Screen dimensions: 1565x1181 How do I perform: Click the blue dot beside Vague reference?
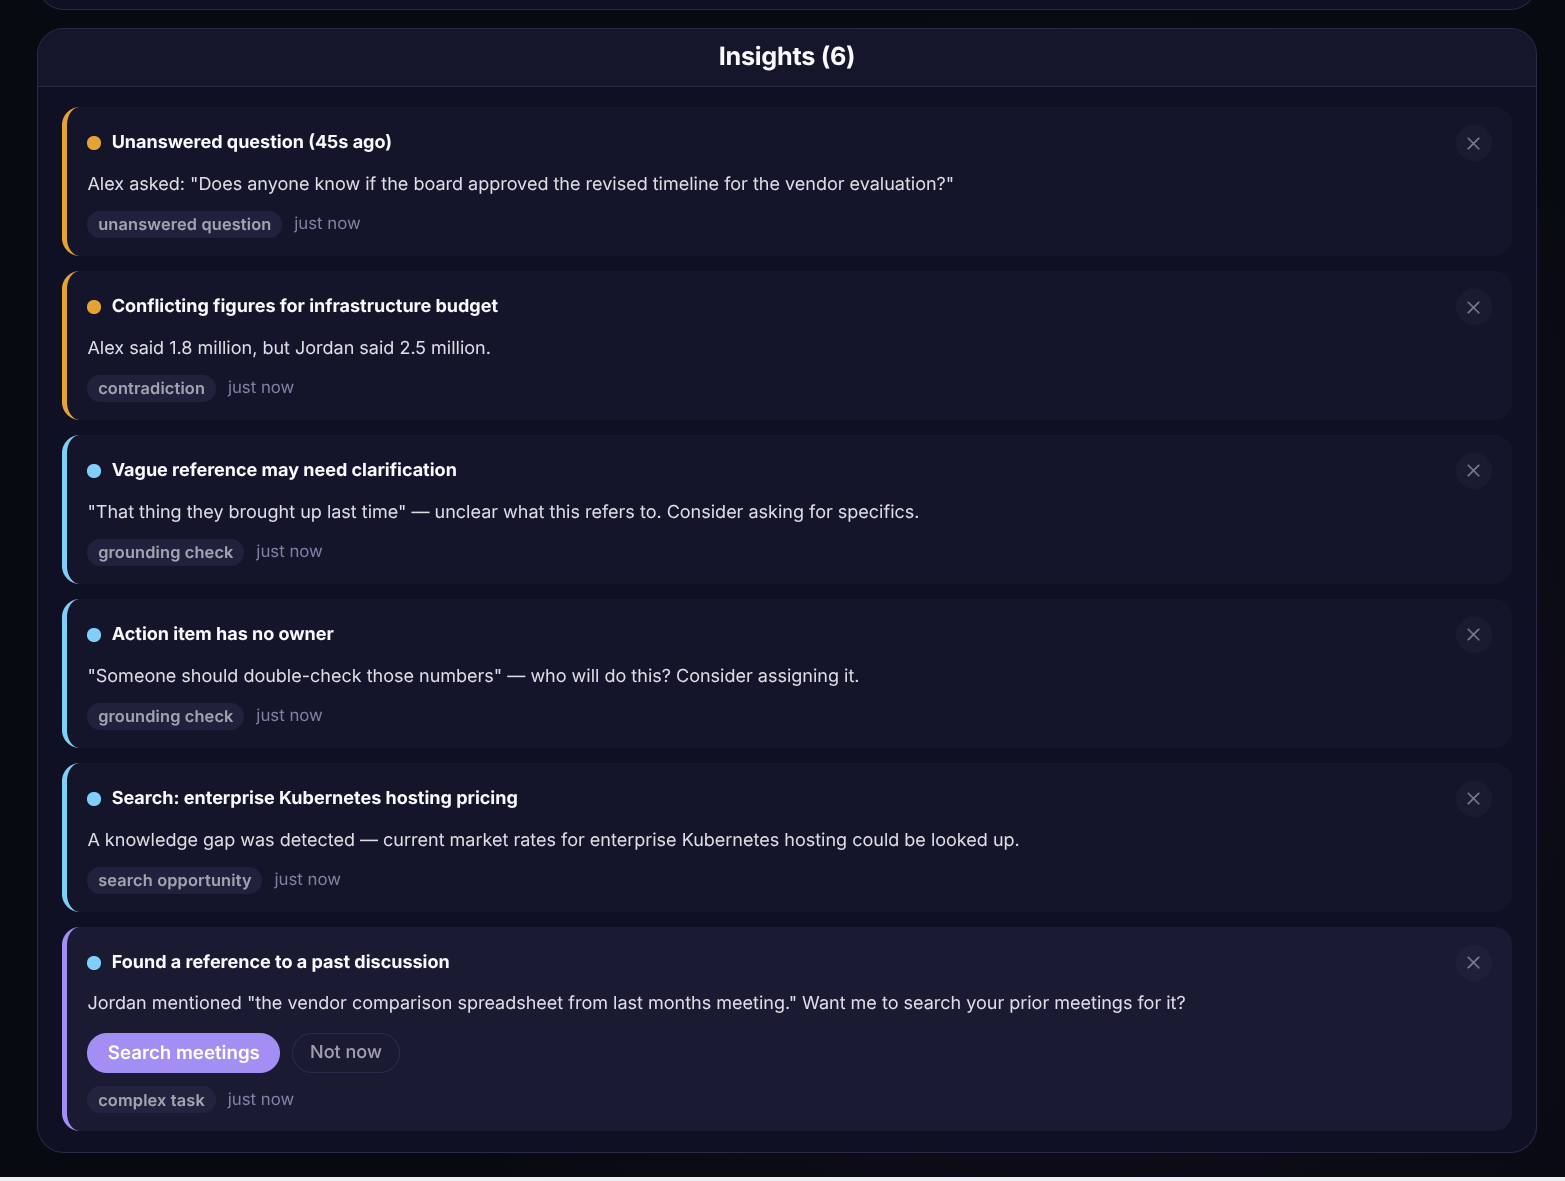coord(94,471)
